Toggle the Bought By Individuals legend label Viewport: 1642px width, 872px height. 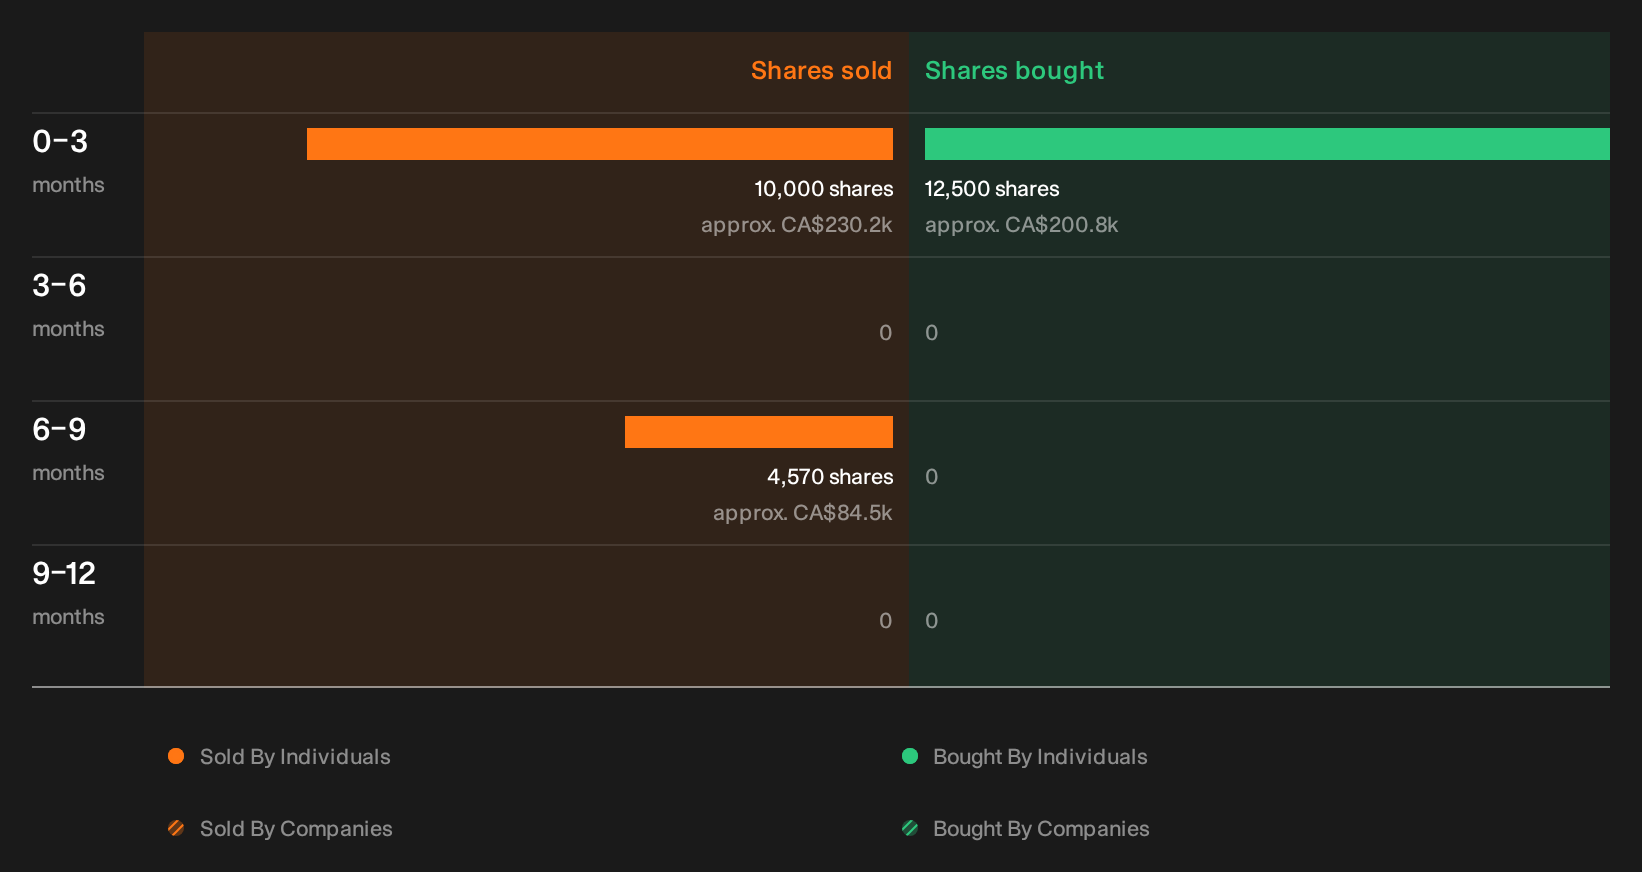tap(1040, 757)
